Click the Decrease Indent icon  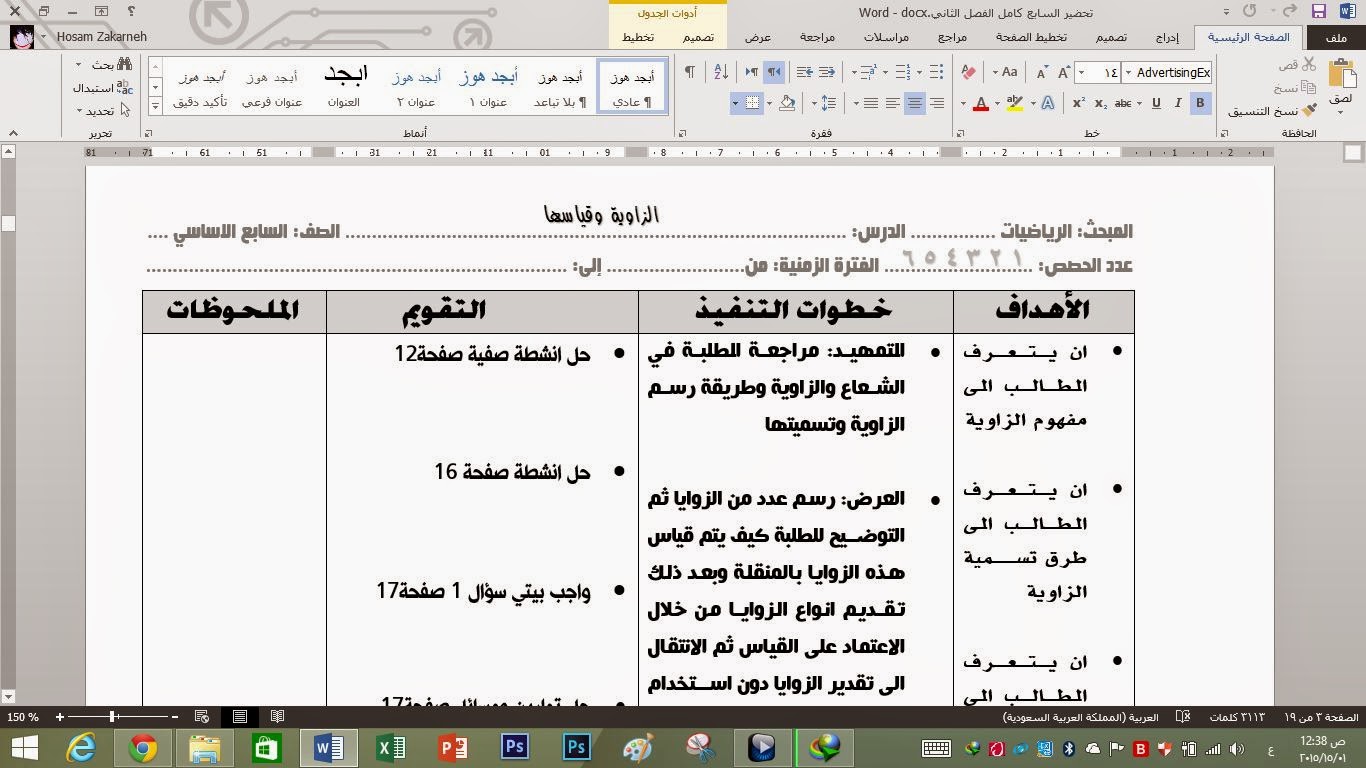click(827, 72)
